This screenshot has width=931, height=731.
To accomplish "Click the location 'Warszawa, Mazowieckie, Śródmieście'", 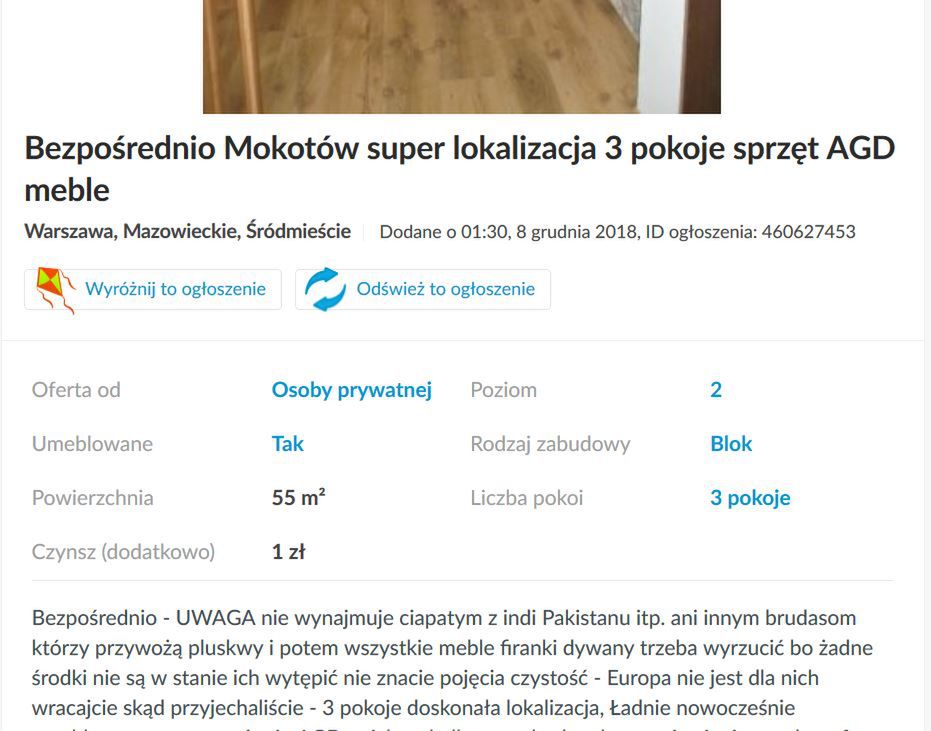I will tap(188, 231).
